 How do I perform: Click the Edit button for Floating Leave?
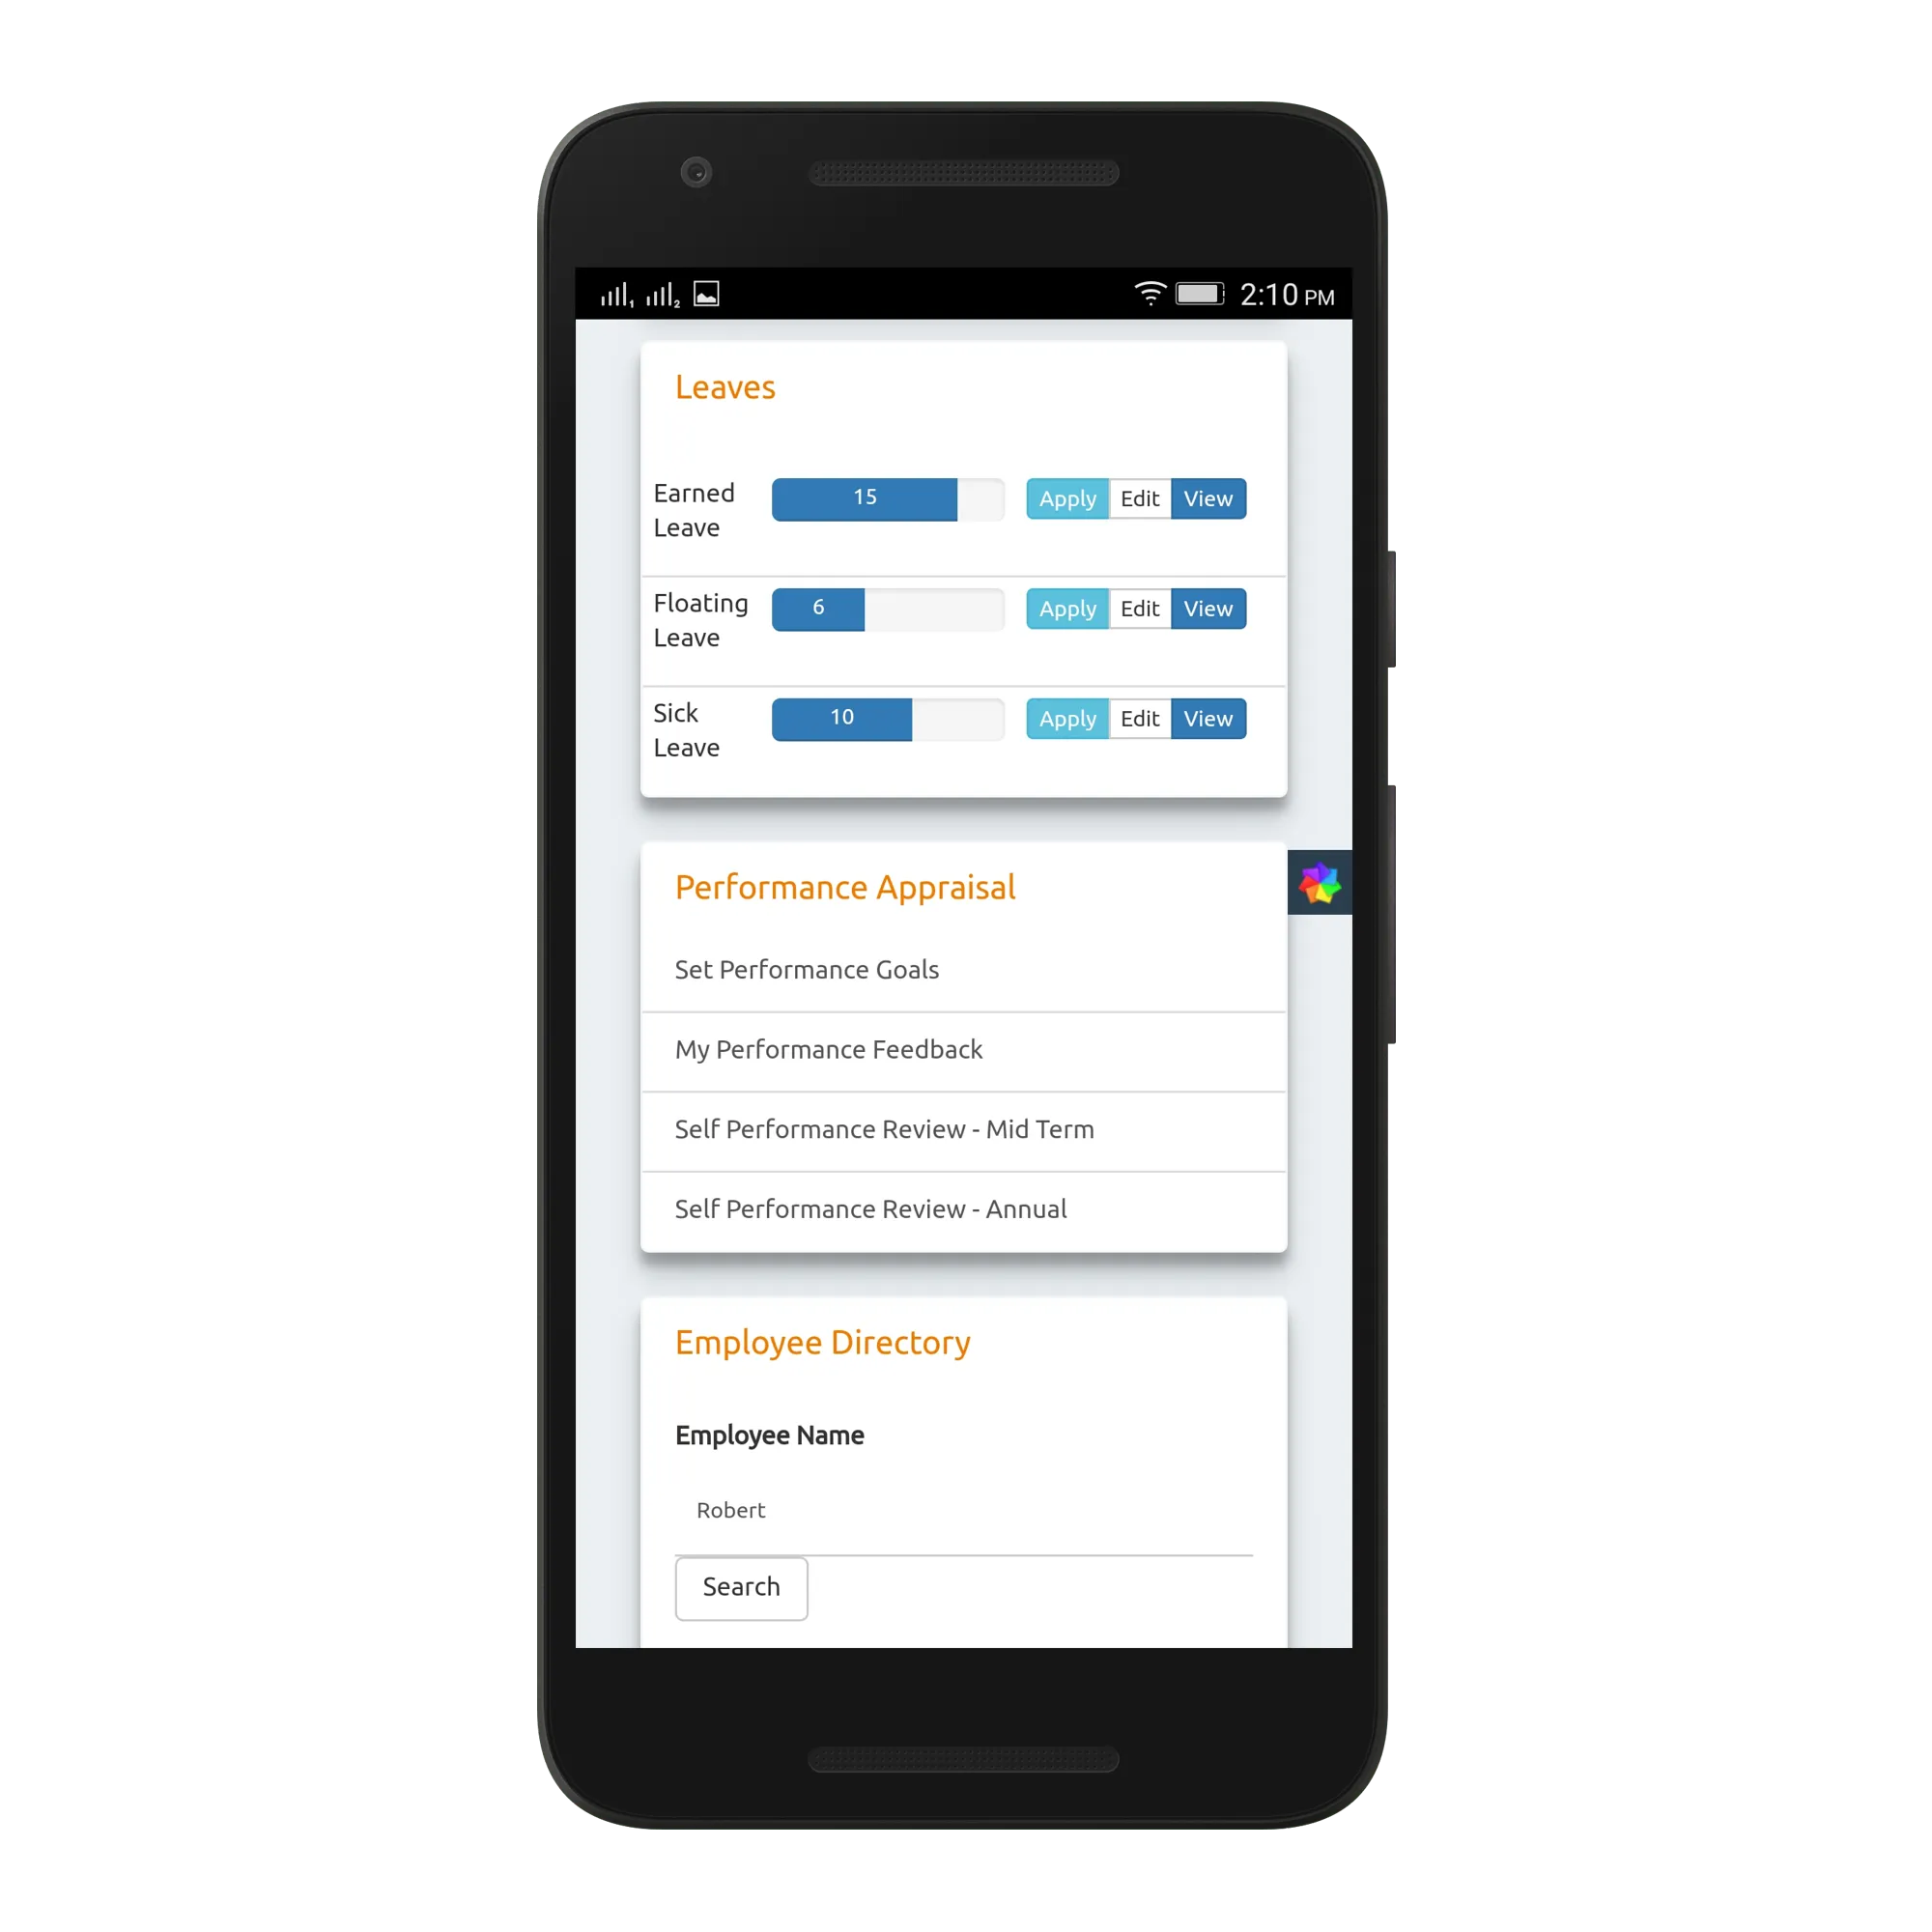point(1139,607)
